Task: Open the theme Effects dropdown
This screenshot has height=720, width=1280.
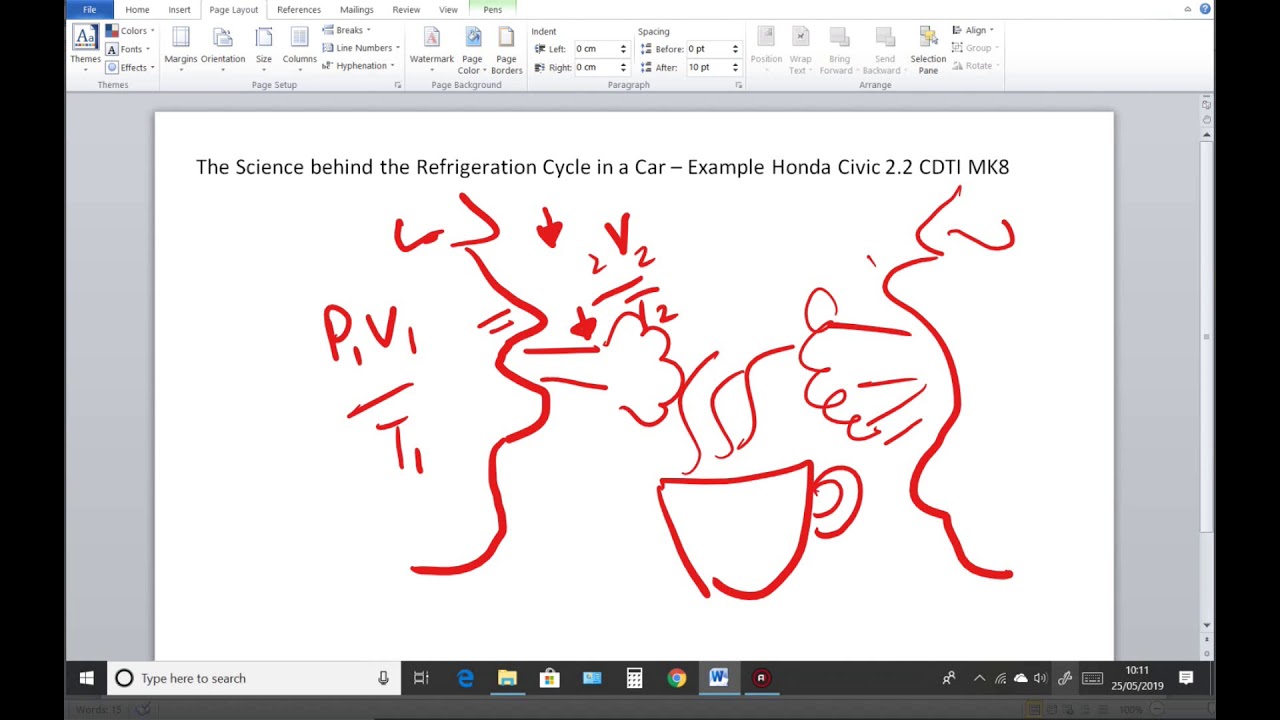Action: point(130,67)
